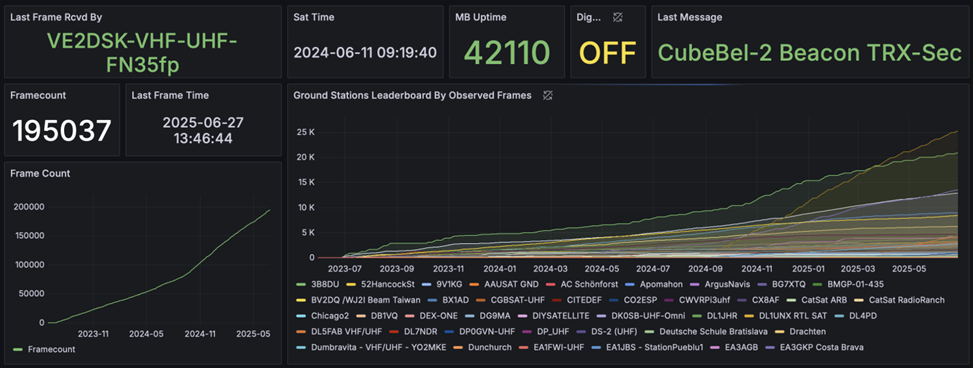The width and height of the screenshot is (973, 368).
Task: Click the green 3B8DU legend color marker
Action: 302,284
